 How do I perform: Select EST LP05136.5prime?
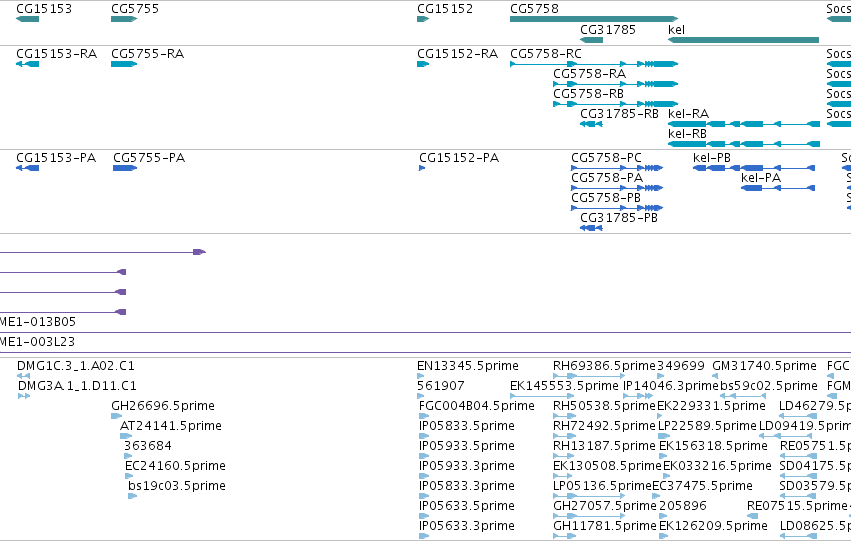(589, 496)
